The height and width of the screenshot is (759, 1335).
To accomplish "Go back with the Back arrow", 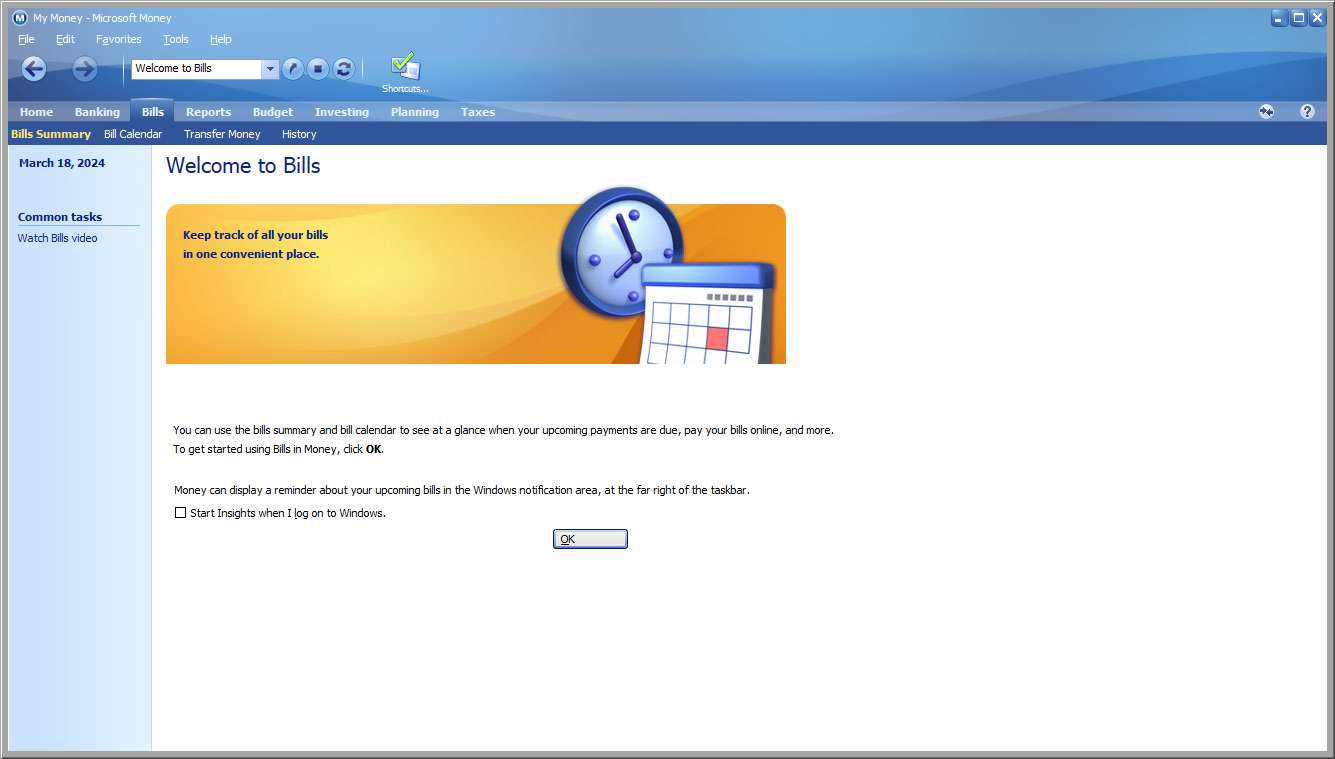I will 34,68.
